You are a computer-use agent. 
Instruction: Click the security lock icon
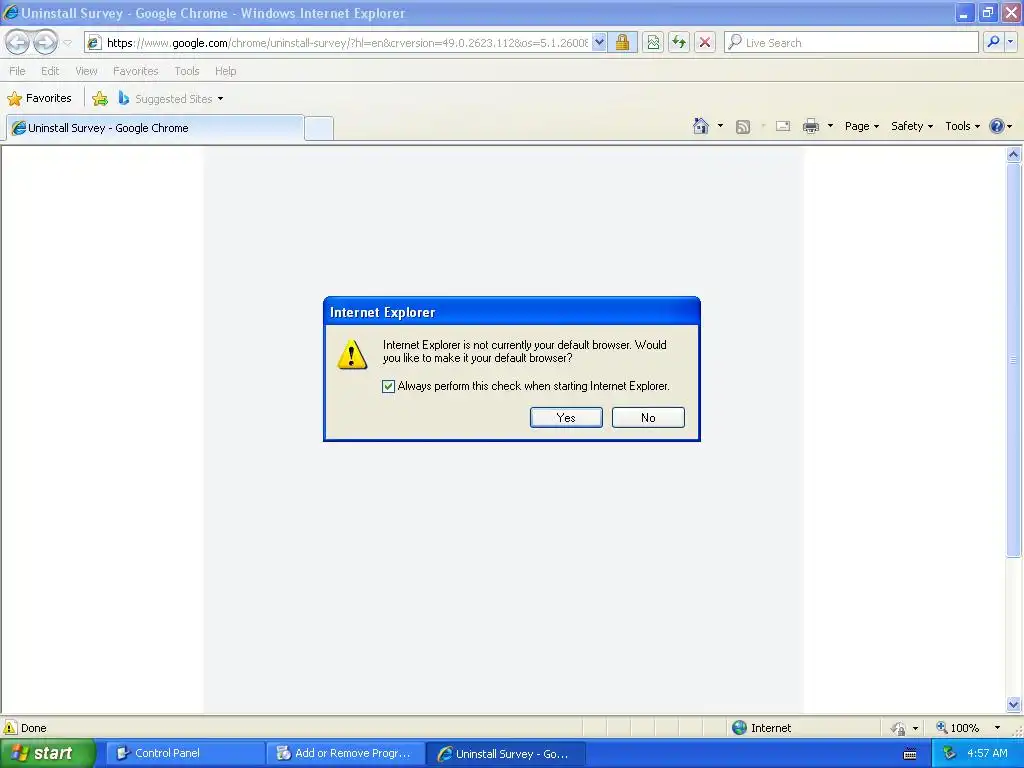(x=622, y=43)
